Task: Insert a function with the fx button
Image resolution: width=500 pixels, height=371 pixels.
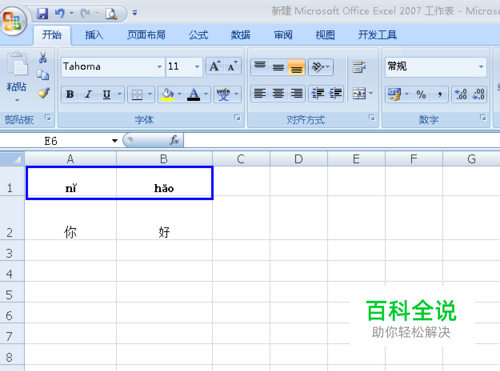Action: [x=174, y=140]
